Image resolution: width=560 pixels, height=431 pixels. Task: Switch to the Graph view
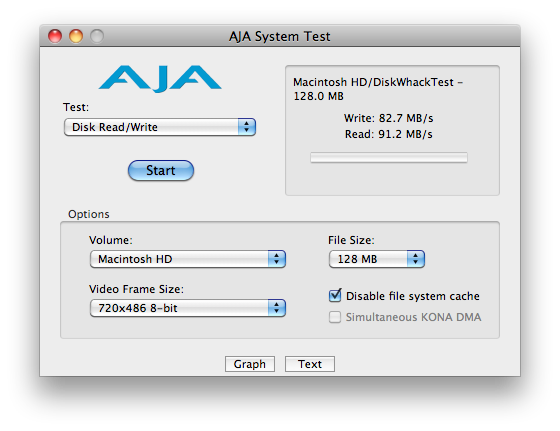pyautogui.click(x=250, y=364)
